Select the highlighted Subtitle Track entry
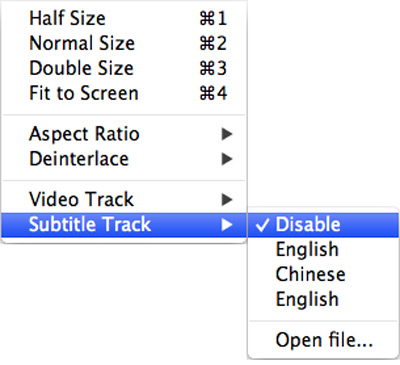The width and height of the screenshot is (400, 365). (124, 225)
